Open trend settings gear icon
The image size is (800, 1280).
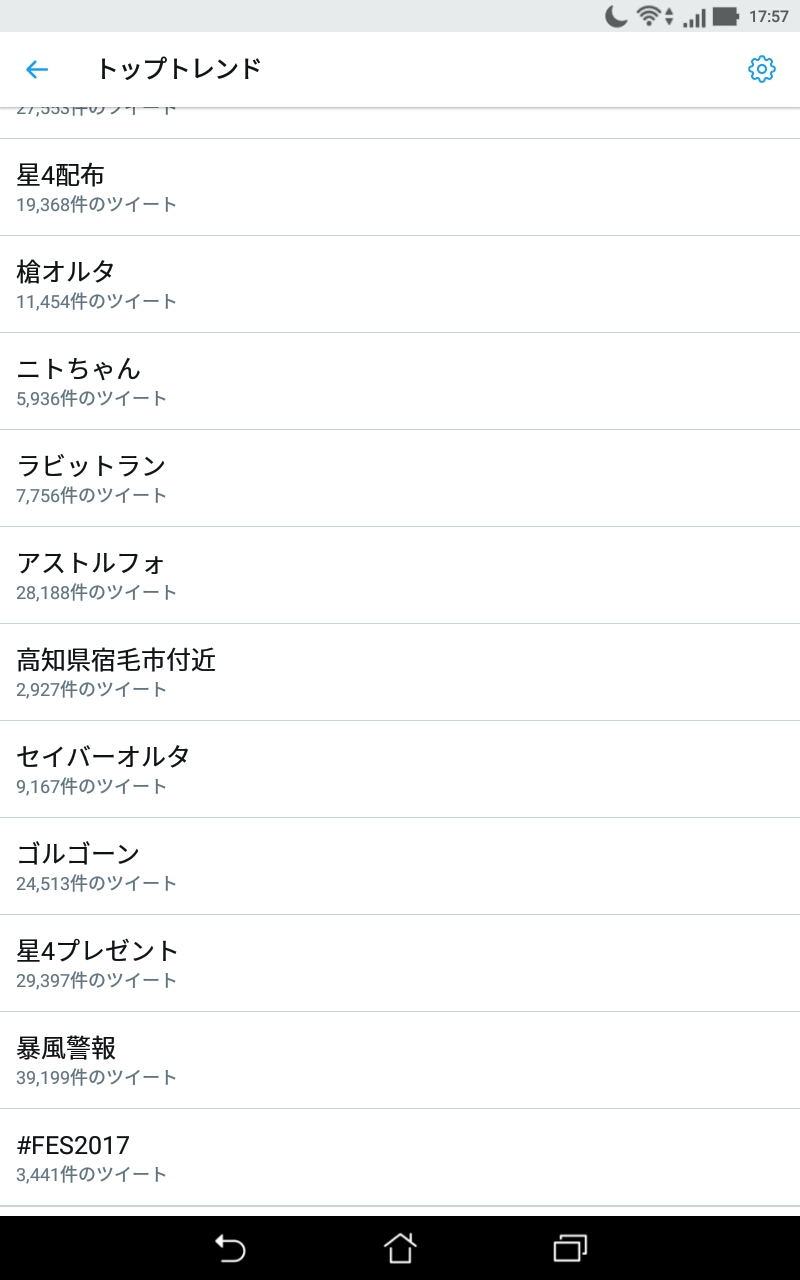click(x=762, y=69)
